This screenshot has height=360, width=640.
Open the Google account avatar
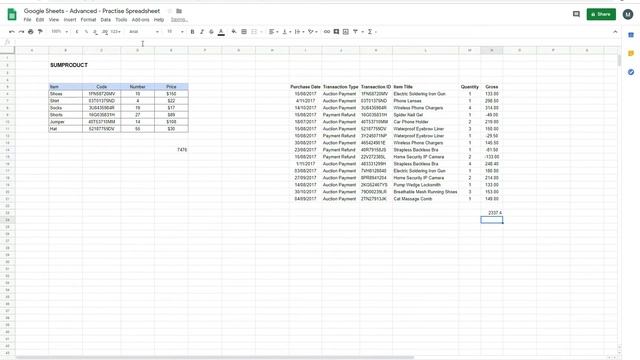[628, 14]
